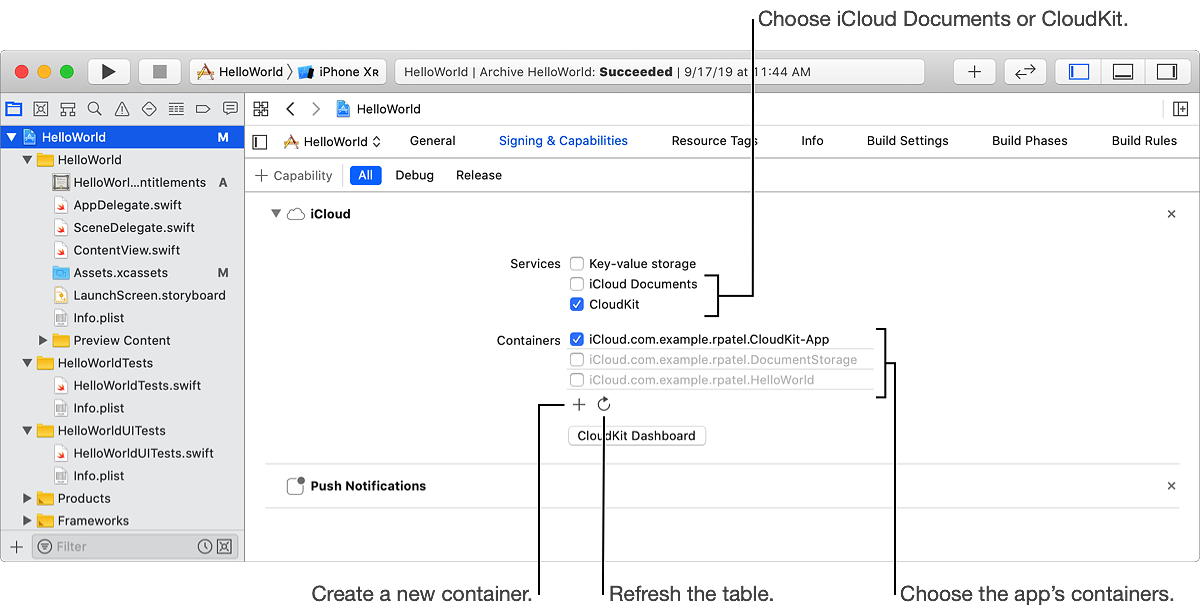Show only recent files clock filter
The width and height of the screenshot is (1200, 612).
pos(205,547)
